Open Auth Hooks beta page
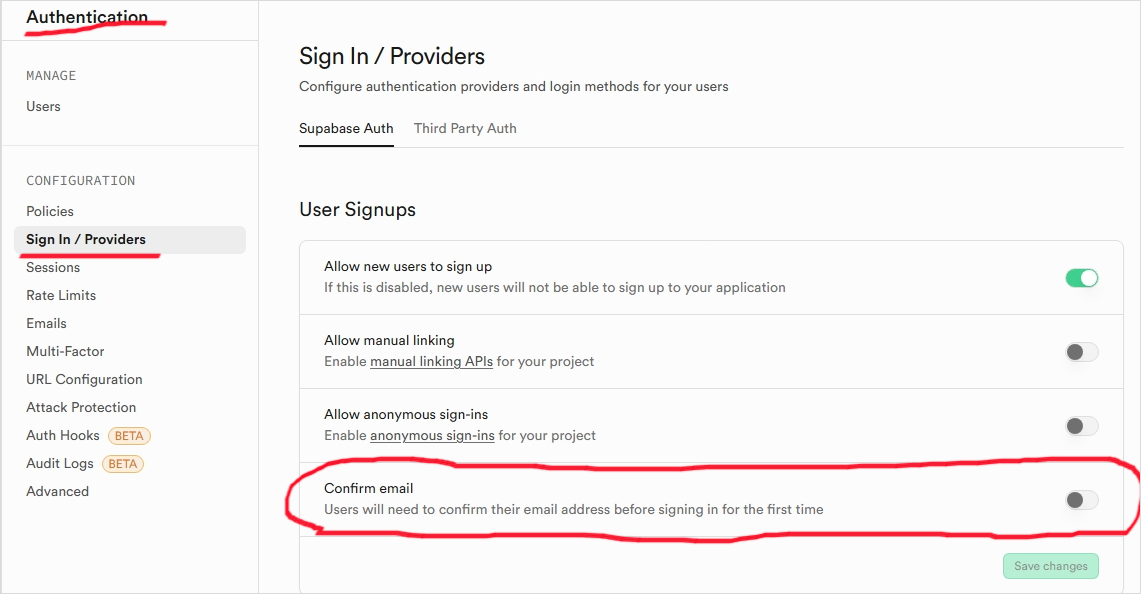 point(63,435)
